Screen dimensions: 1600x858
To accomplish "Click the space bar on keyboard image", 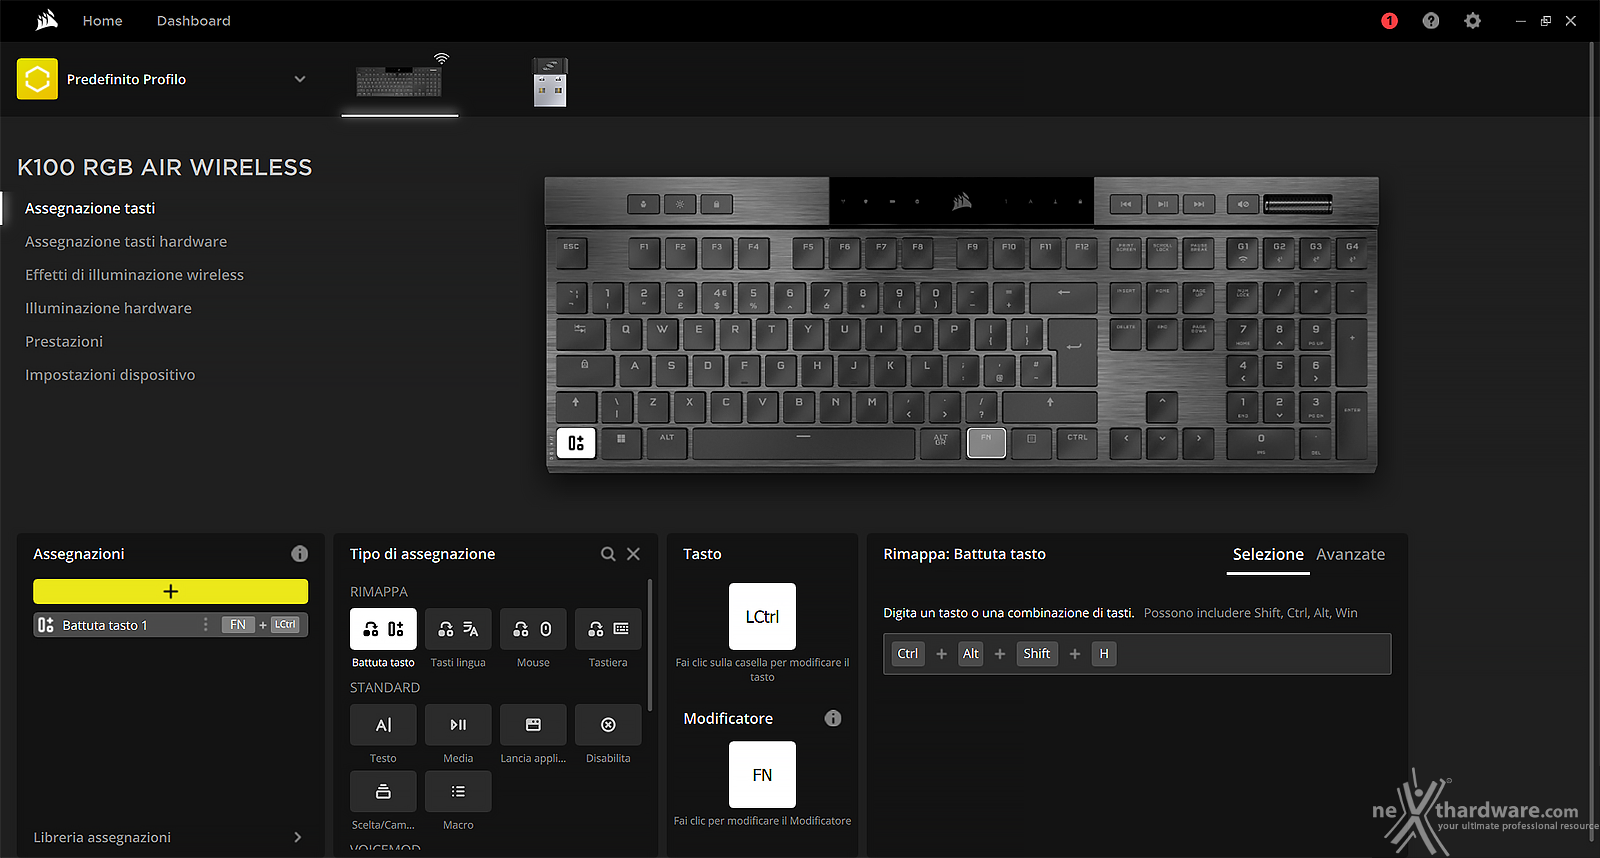I will point(803,443).
